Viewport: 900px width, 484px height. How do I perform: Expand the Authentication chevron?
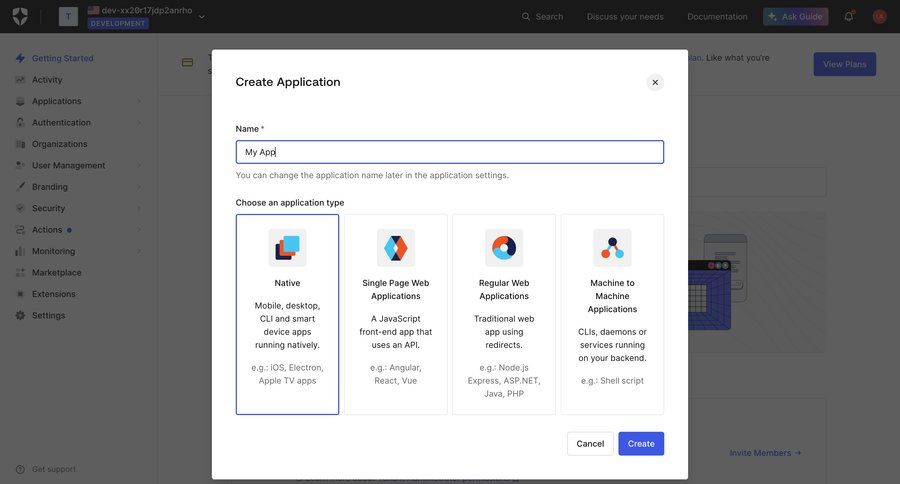pyautogui.click(x=139, y=122)
